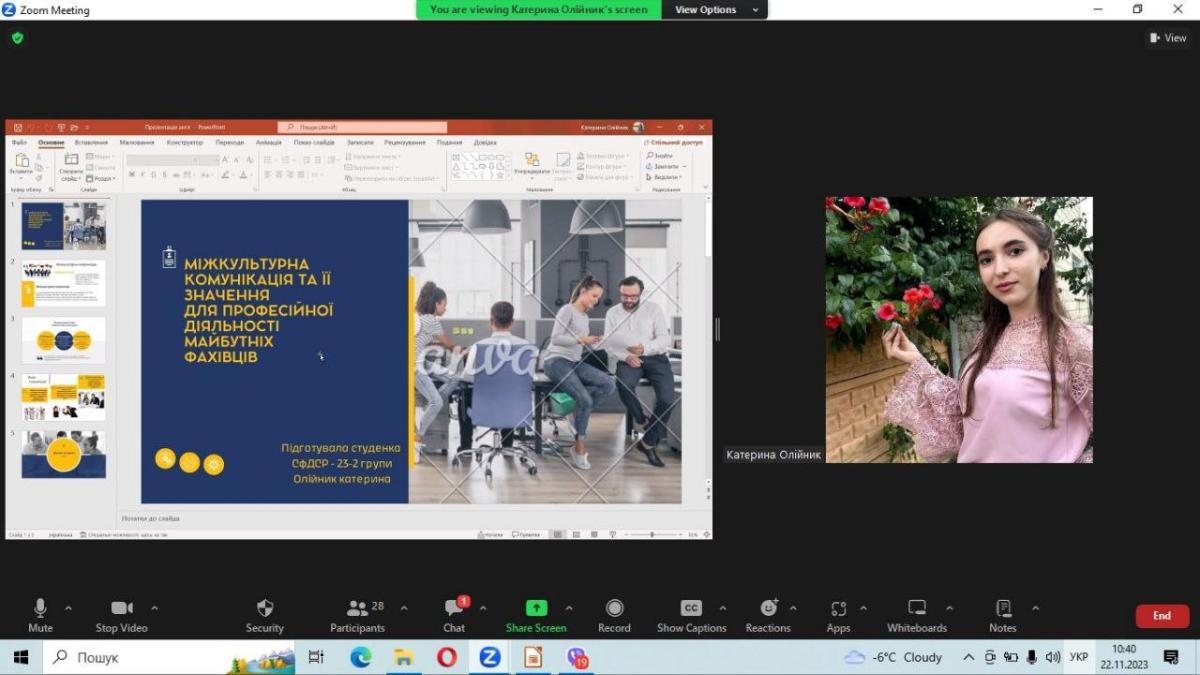This screenshot has height=675, width=1200.
Task: Open Whiteboards in Zoom
Action: pos(917,615)
